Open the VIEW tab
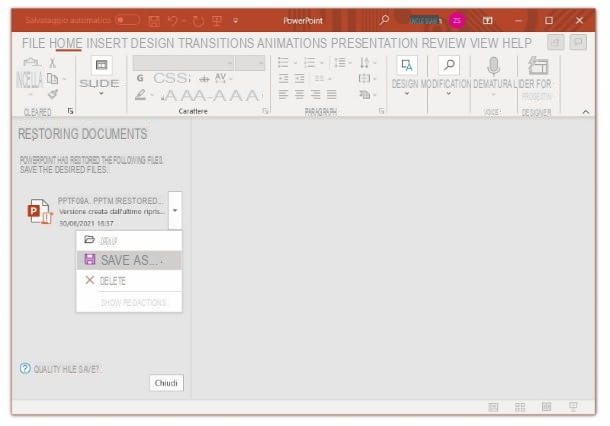Screen dimensions: 610x426 484,43
